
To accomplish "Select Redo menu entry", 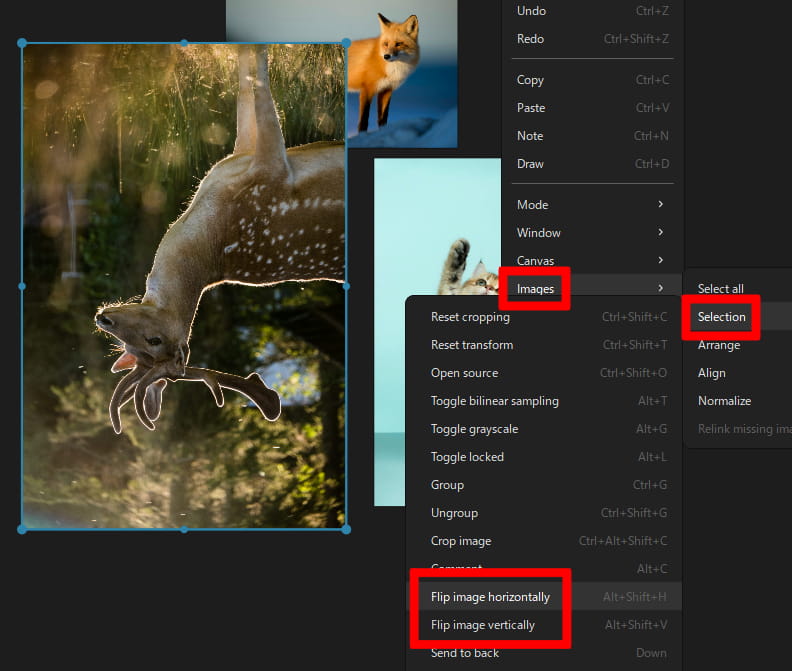I will pos(531,39).
